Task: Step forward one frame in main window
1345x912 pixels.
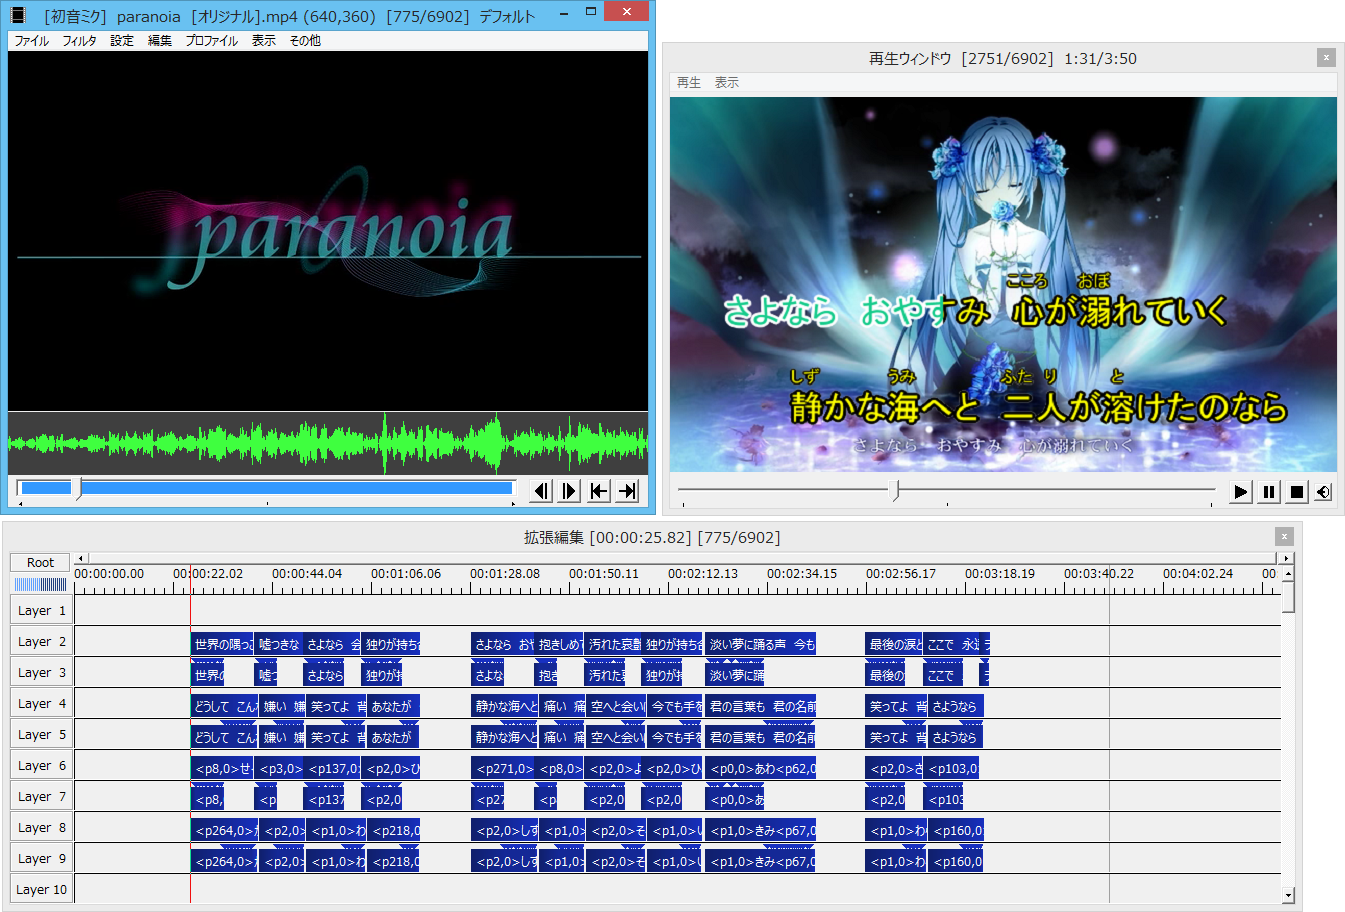Action: [x=570, y=490]
